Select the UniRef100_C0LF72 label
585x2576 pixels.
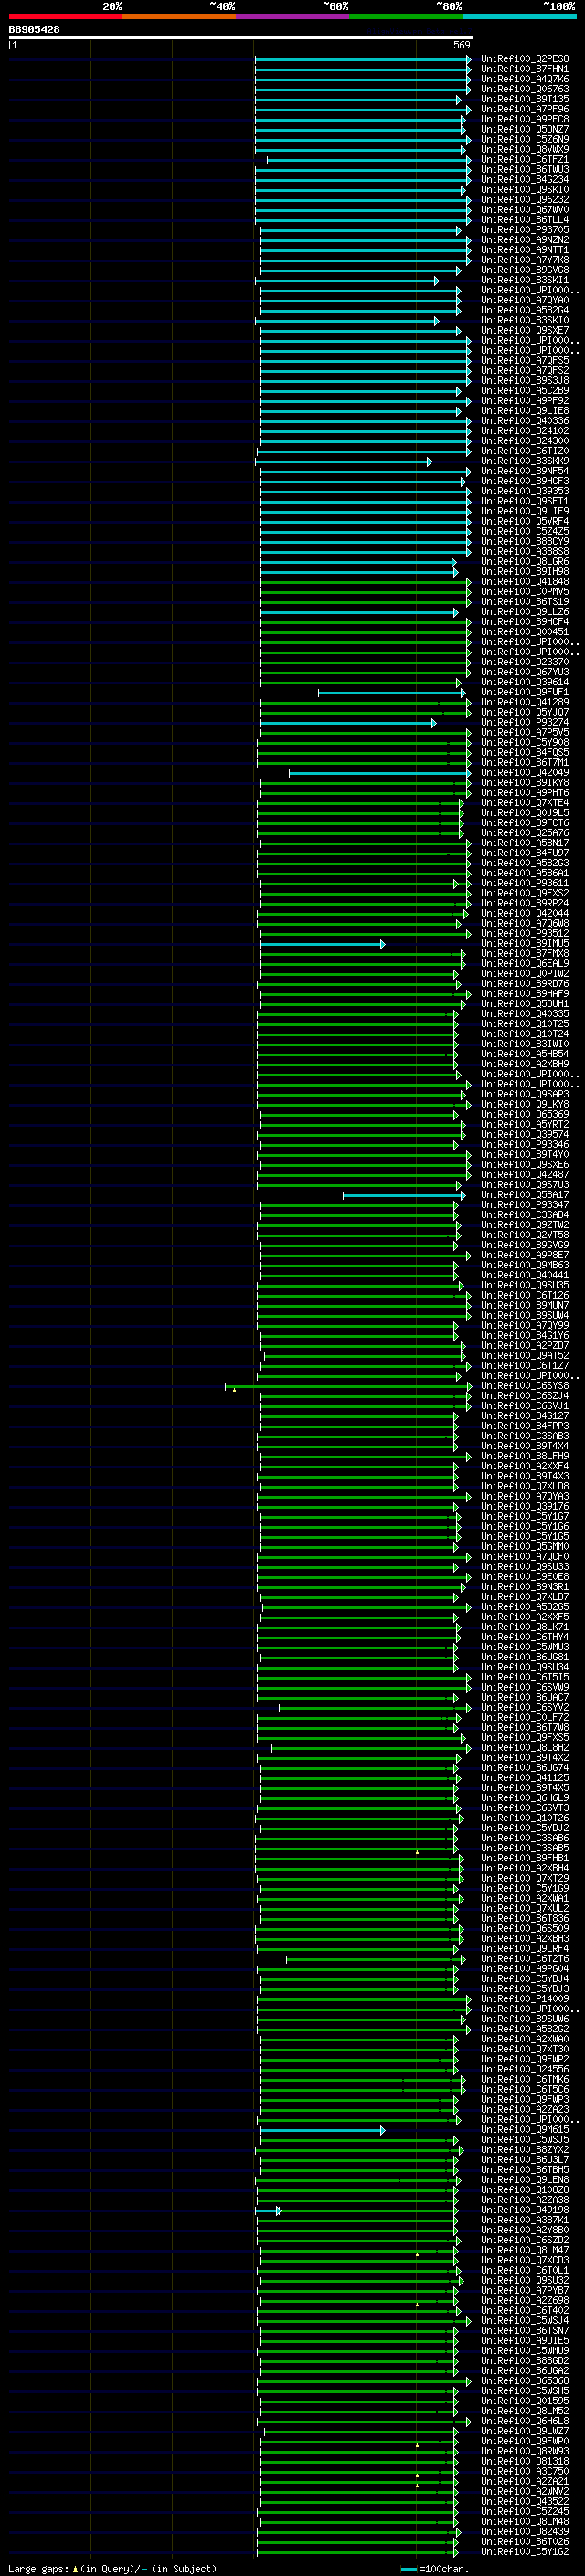point(525,1718)
